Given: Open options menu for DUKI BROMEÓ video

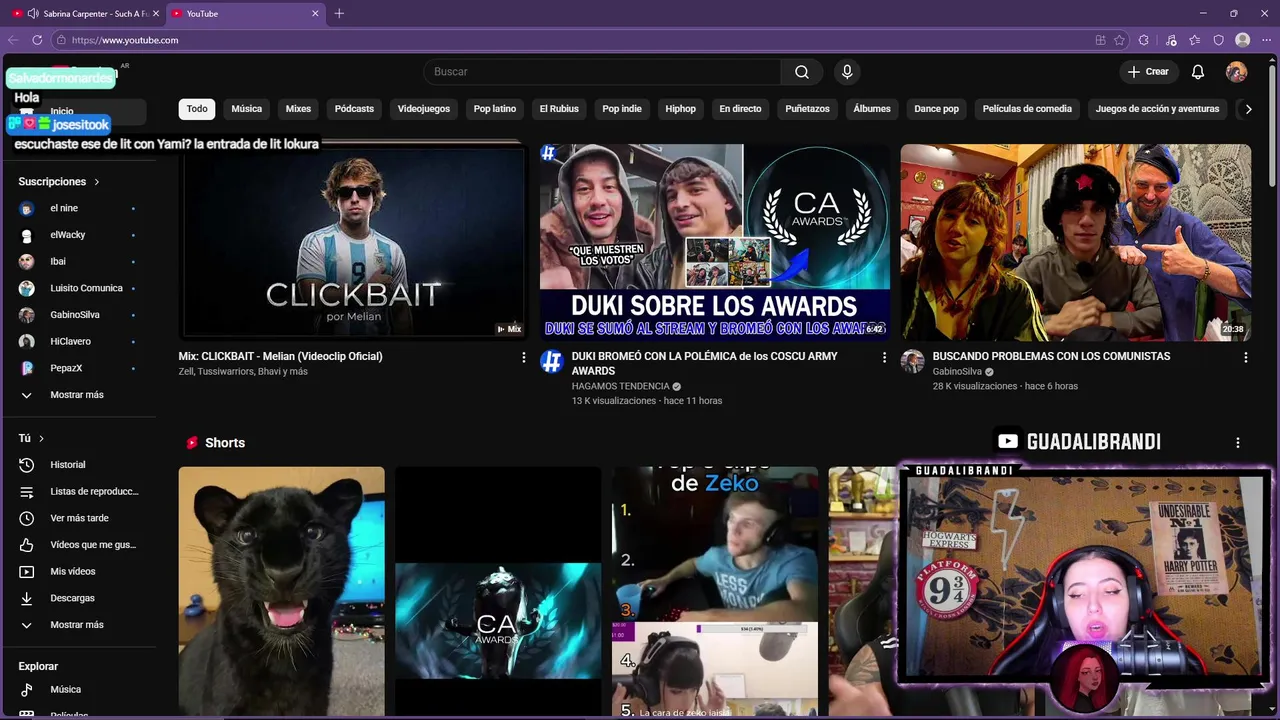Looking at the screenshot, I should click(x=884, y=357).
